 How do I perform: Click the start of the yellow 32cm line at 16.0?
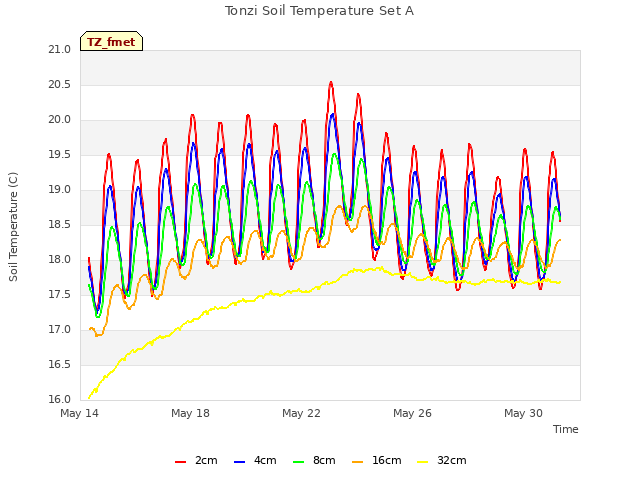pos(89,398)
